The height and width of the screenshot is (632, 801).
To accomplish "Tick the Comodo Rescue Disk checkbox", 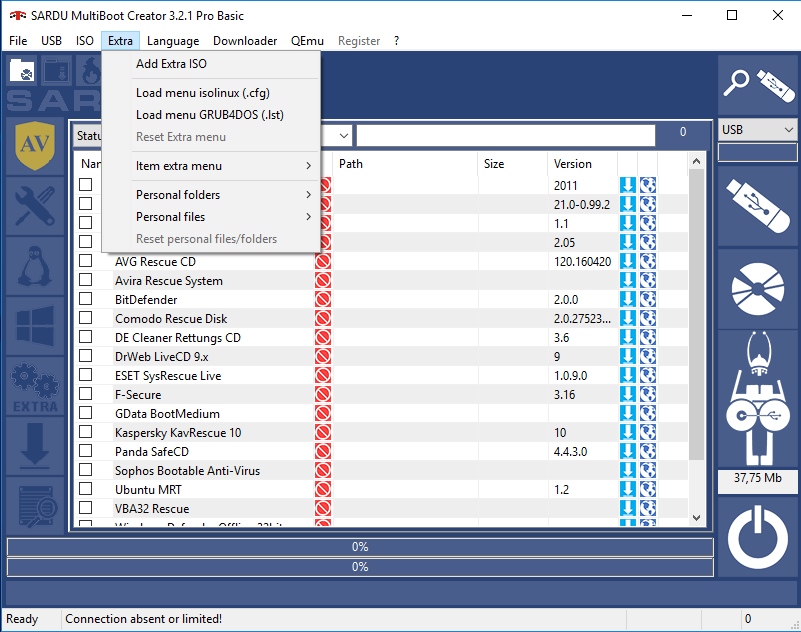I will [x=85, y=318].
